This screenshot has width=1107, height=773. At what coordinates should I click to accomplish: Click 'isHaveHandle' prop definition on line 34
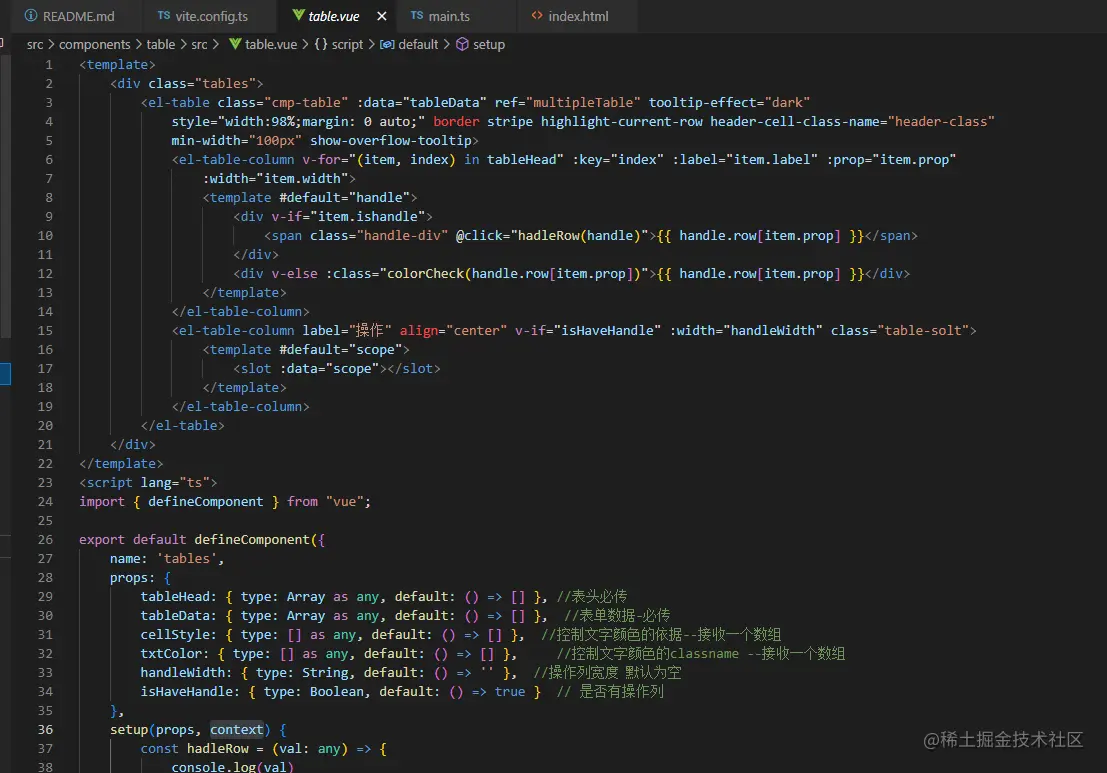coord(186,692)
